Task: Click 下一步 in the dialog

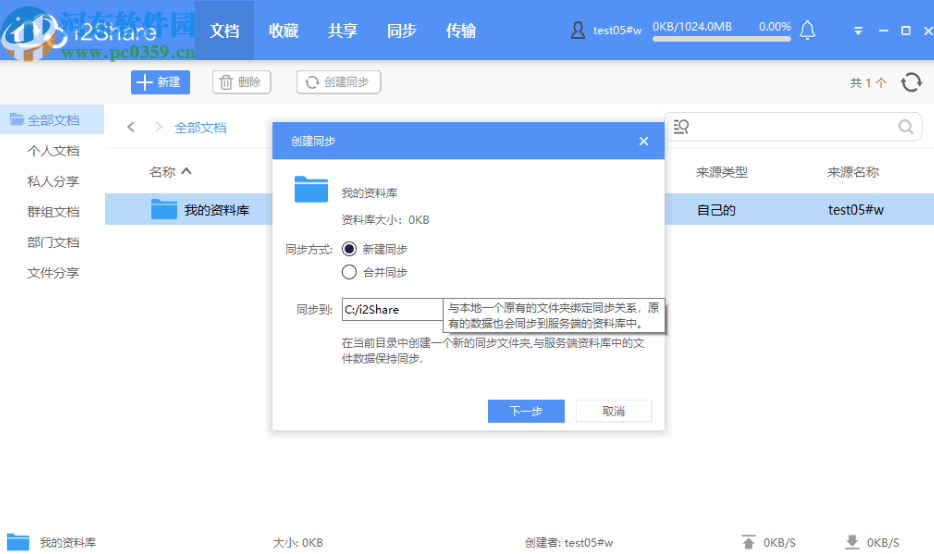Action: tap(526, 411)
